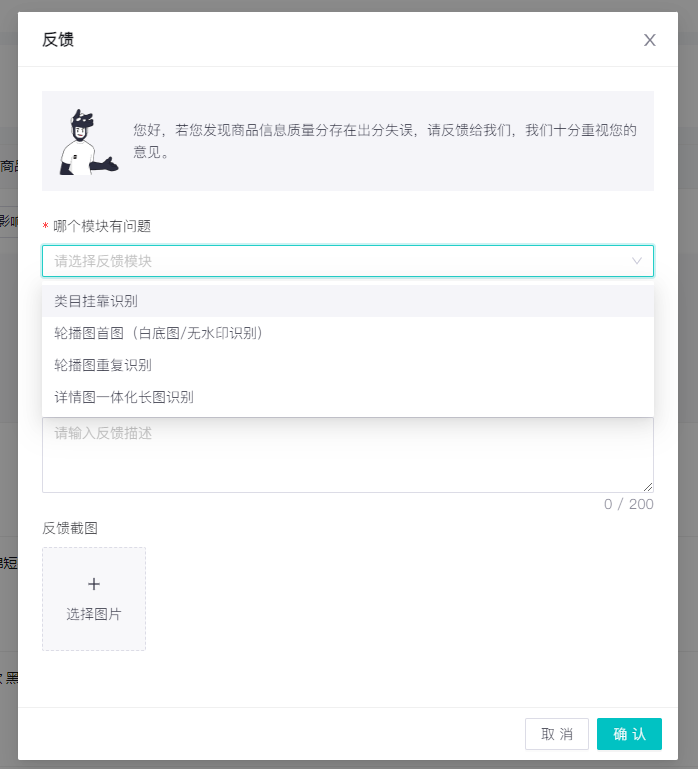Close the 反馈 dialog with the X icon

pyautogui.click(x=649, y=40)
